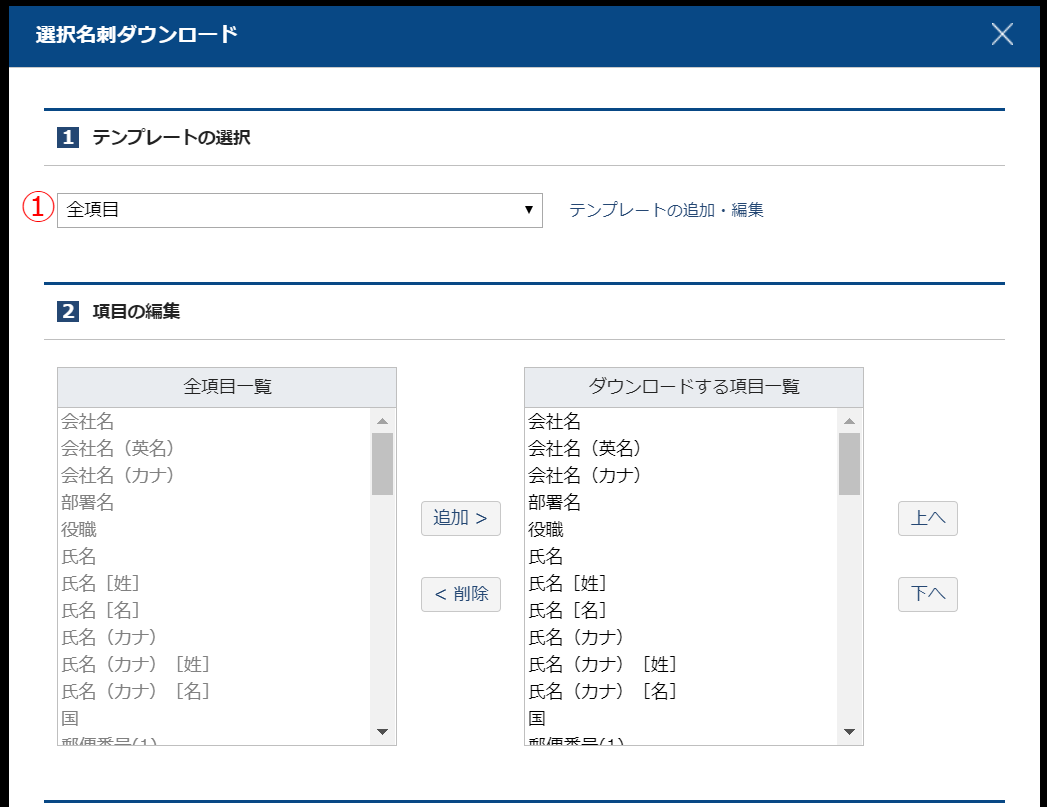Click the ダウンロードする項目一覧 scrollbar thumb
This screenshot has width=1047, height=807.
coord(849,463)
